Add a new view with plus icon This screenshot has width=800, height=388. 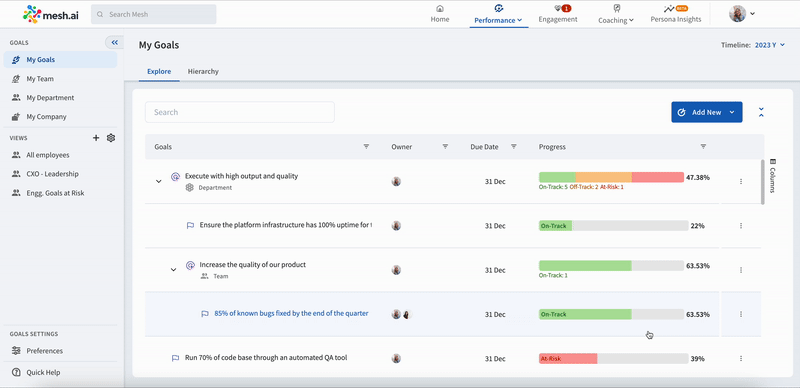[x=96, y=138]
